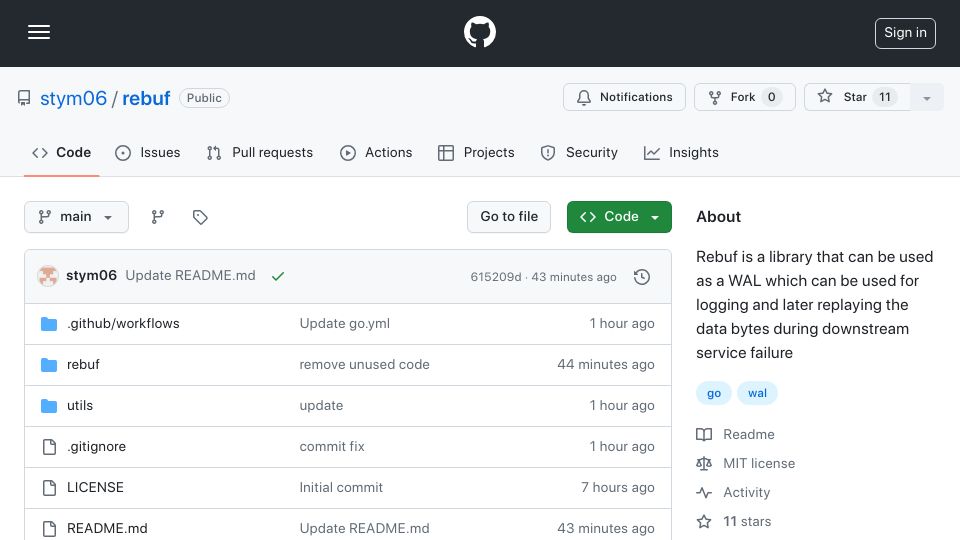Screen dimensions: 960x540
Task: Open the hamburger navigation menu
Action: [x=39, y=32]
